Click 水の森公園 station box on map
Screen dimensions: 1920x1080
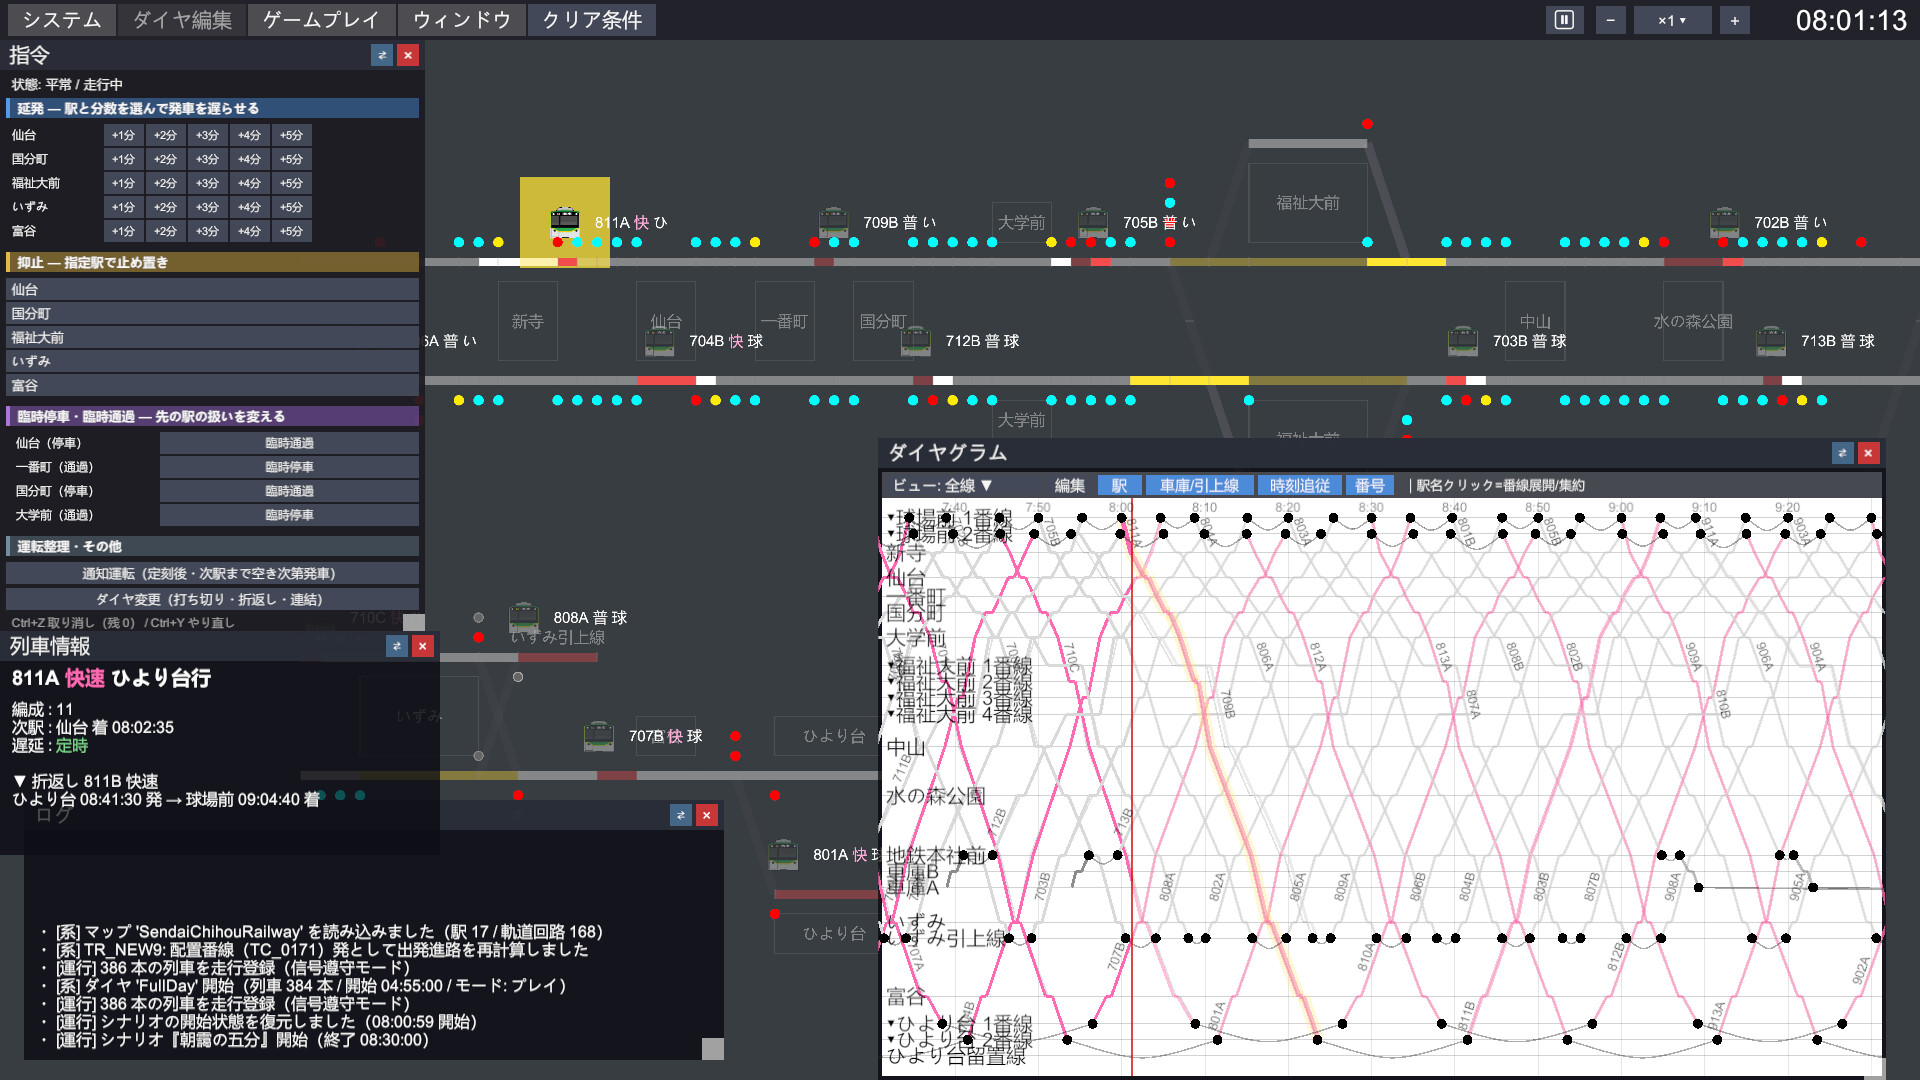(x=1692, y=321)
